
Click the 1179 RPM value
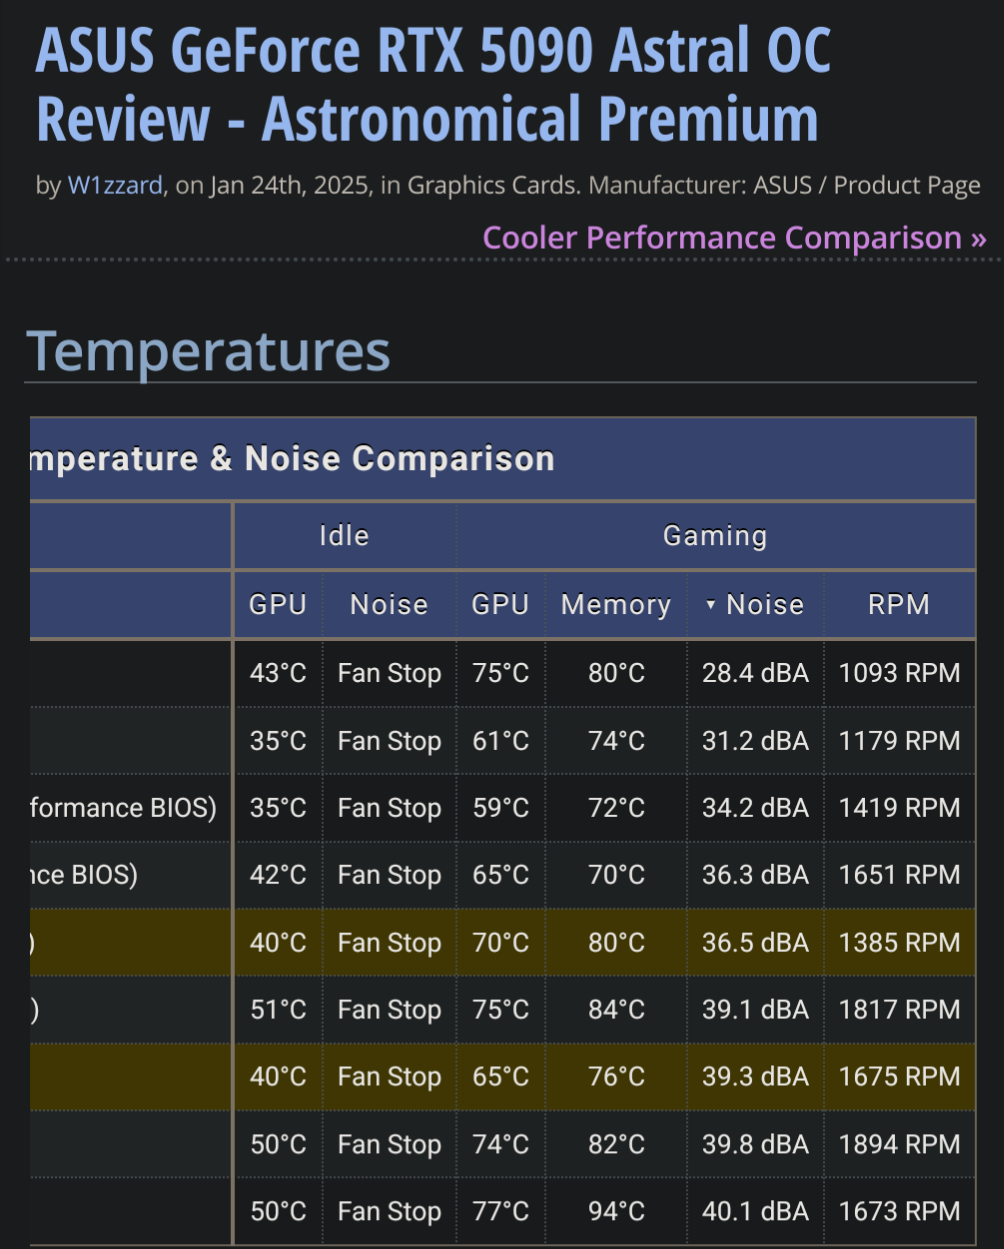[899, 741]
